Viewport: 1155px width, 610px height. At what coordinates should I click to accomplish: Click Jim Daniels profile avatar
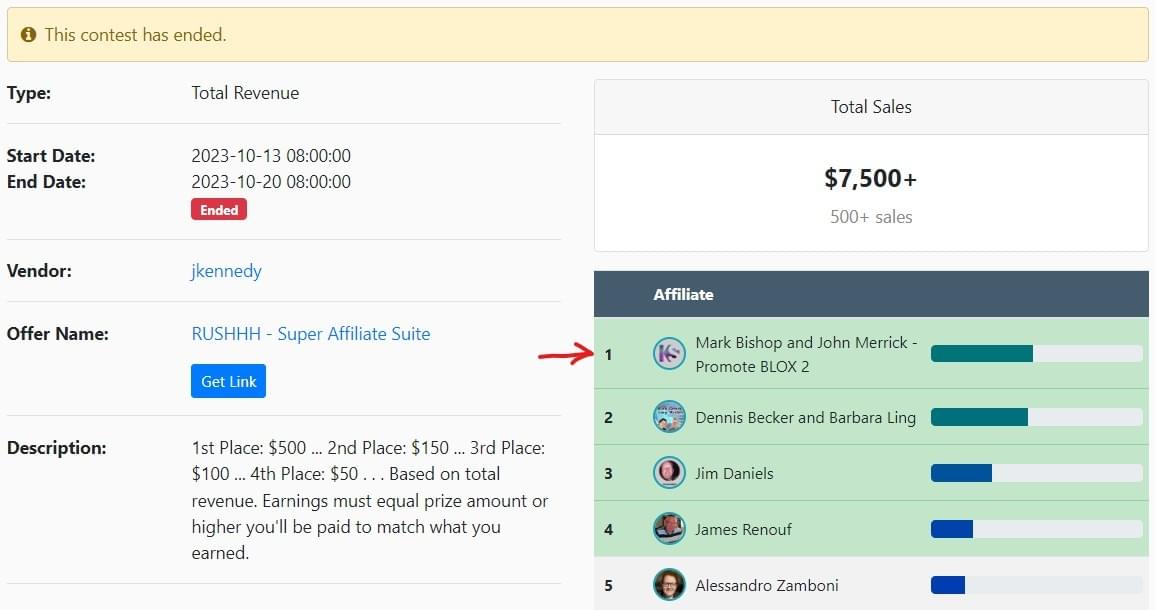(669, 473)
